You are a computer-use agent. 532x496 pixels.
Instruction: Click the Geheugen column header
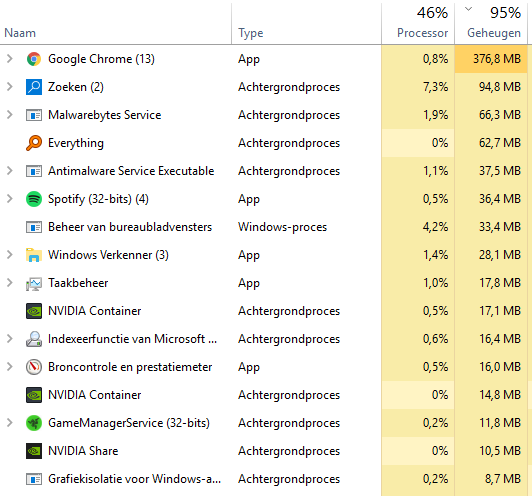[491, 24]
